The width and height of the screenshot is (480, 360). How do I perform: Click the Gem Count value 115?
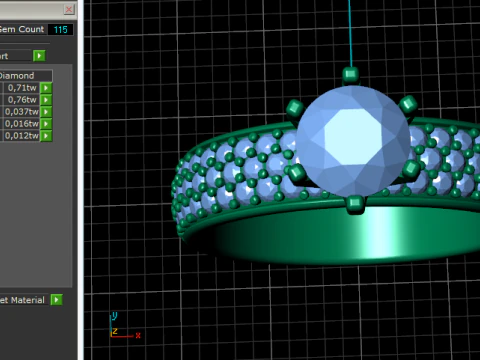click(60, 30)
